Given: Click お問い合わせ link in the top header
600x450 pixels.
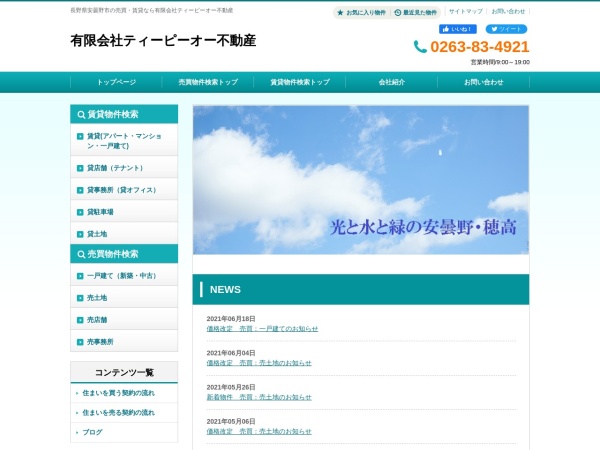Looking at the screenshot, I should point(508,11).
